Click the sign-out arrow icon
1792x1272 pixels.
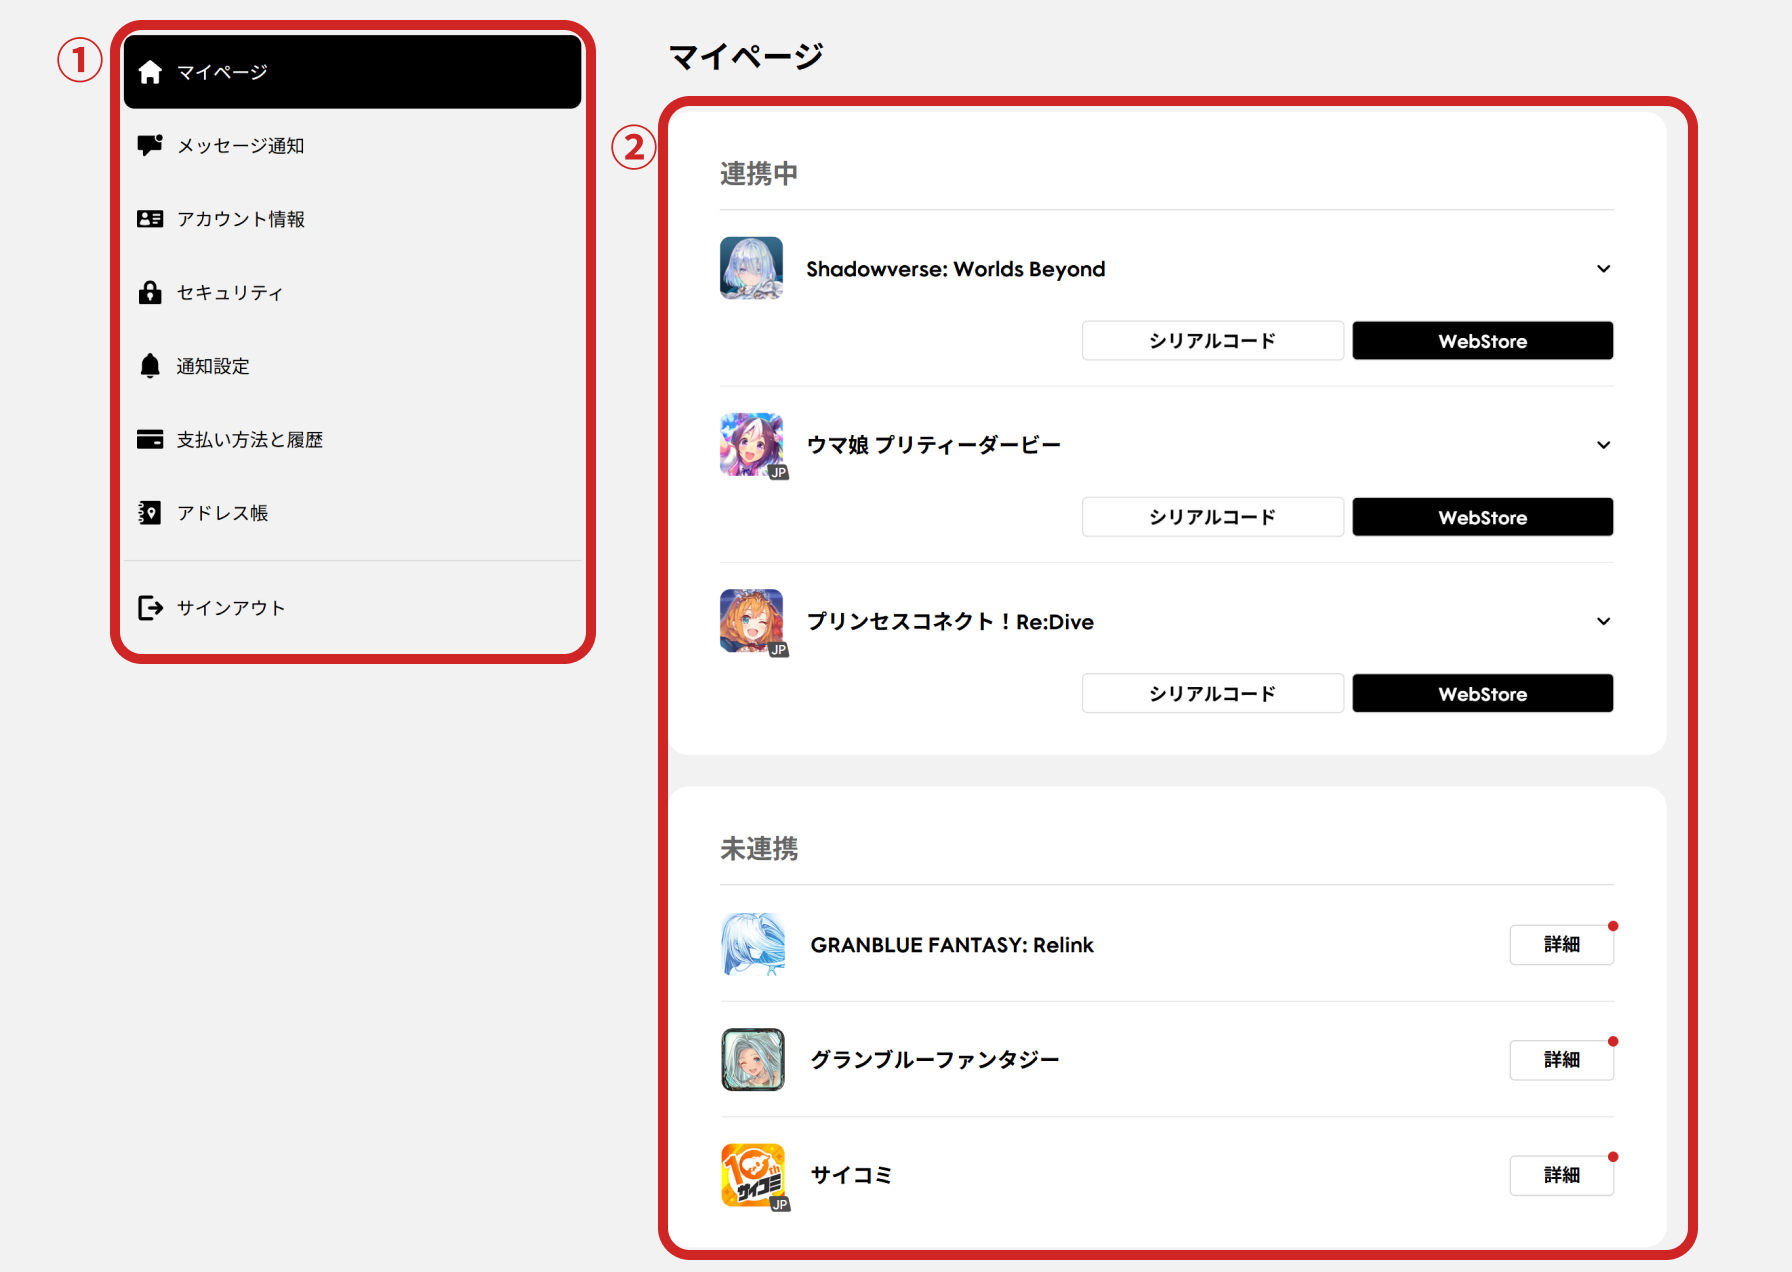click(x=150, y=607)
